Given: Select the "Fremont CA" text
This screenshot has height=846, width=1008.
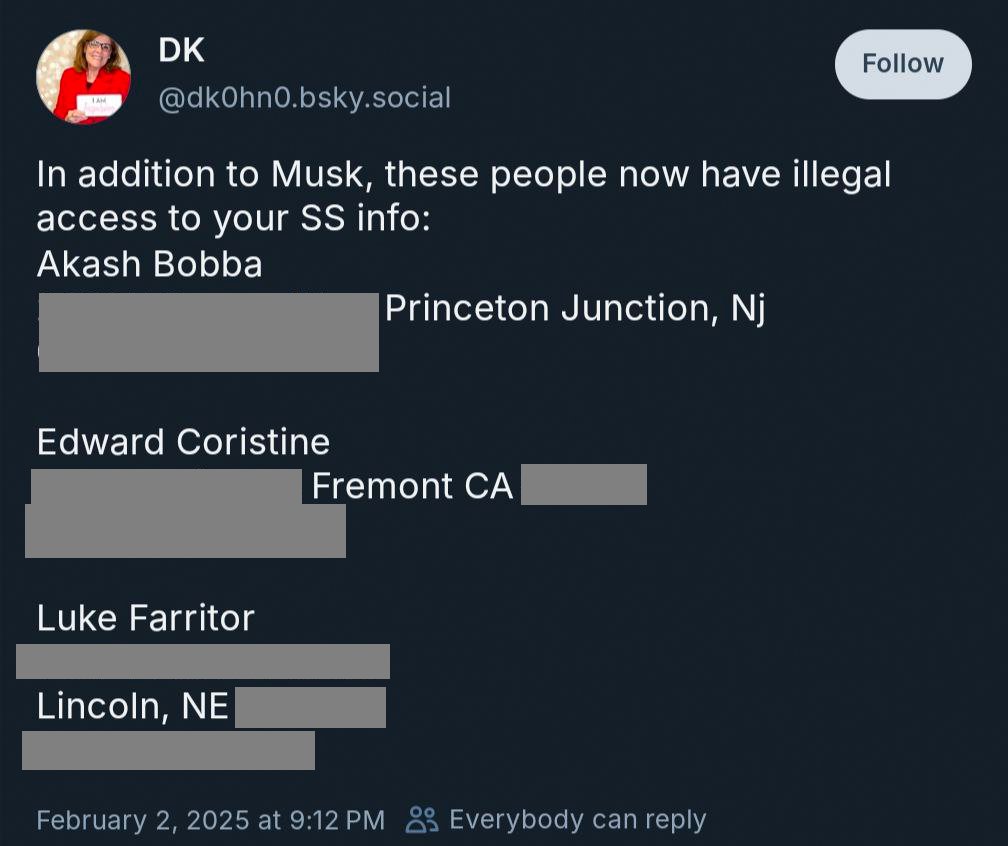Looking at the screenshot, I should 412,486.
